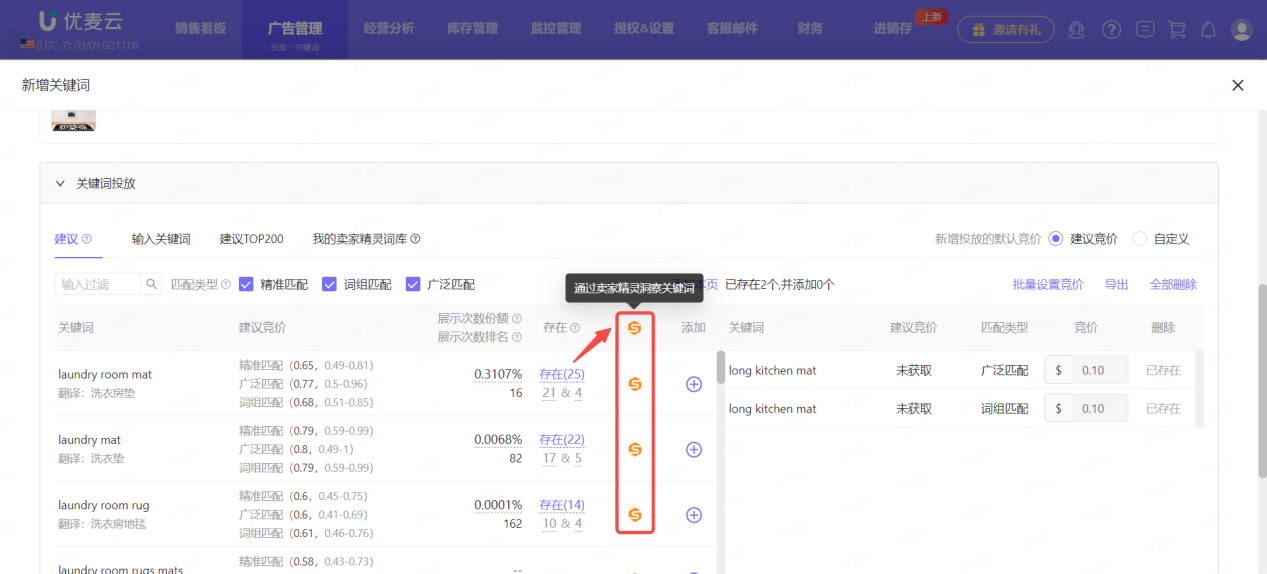1267x574 pixels.
Task: Open 广告管理 menu
Action: [295, 28]
